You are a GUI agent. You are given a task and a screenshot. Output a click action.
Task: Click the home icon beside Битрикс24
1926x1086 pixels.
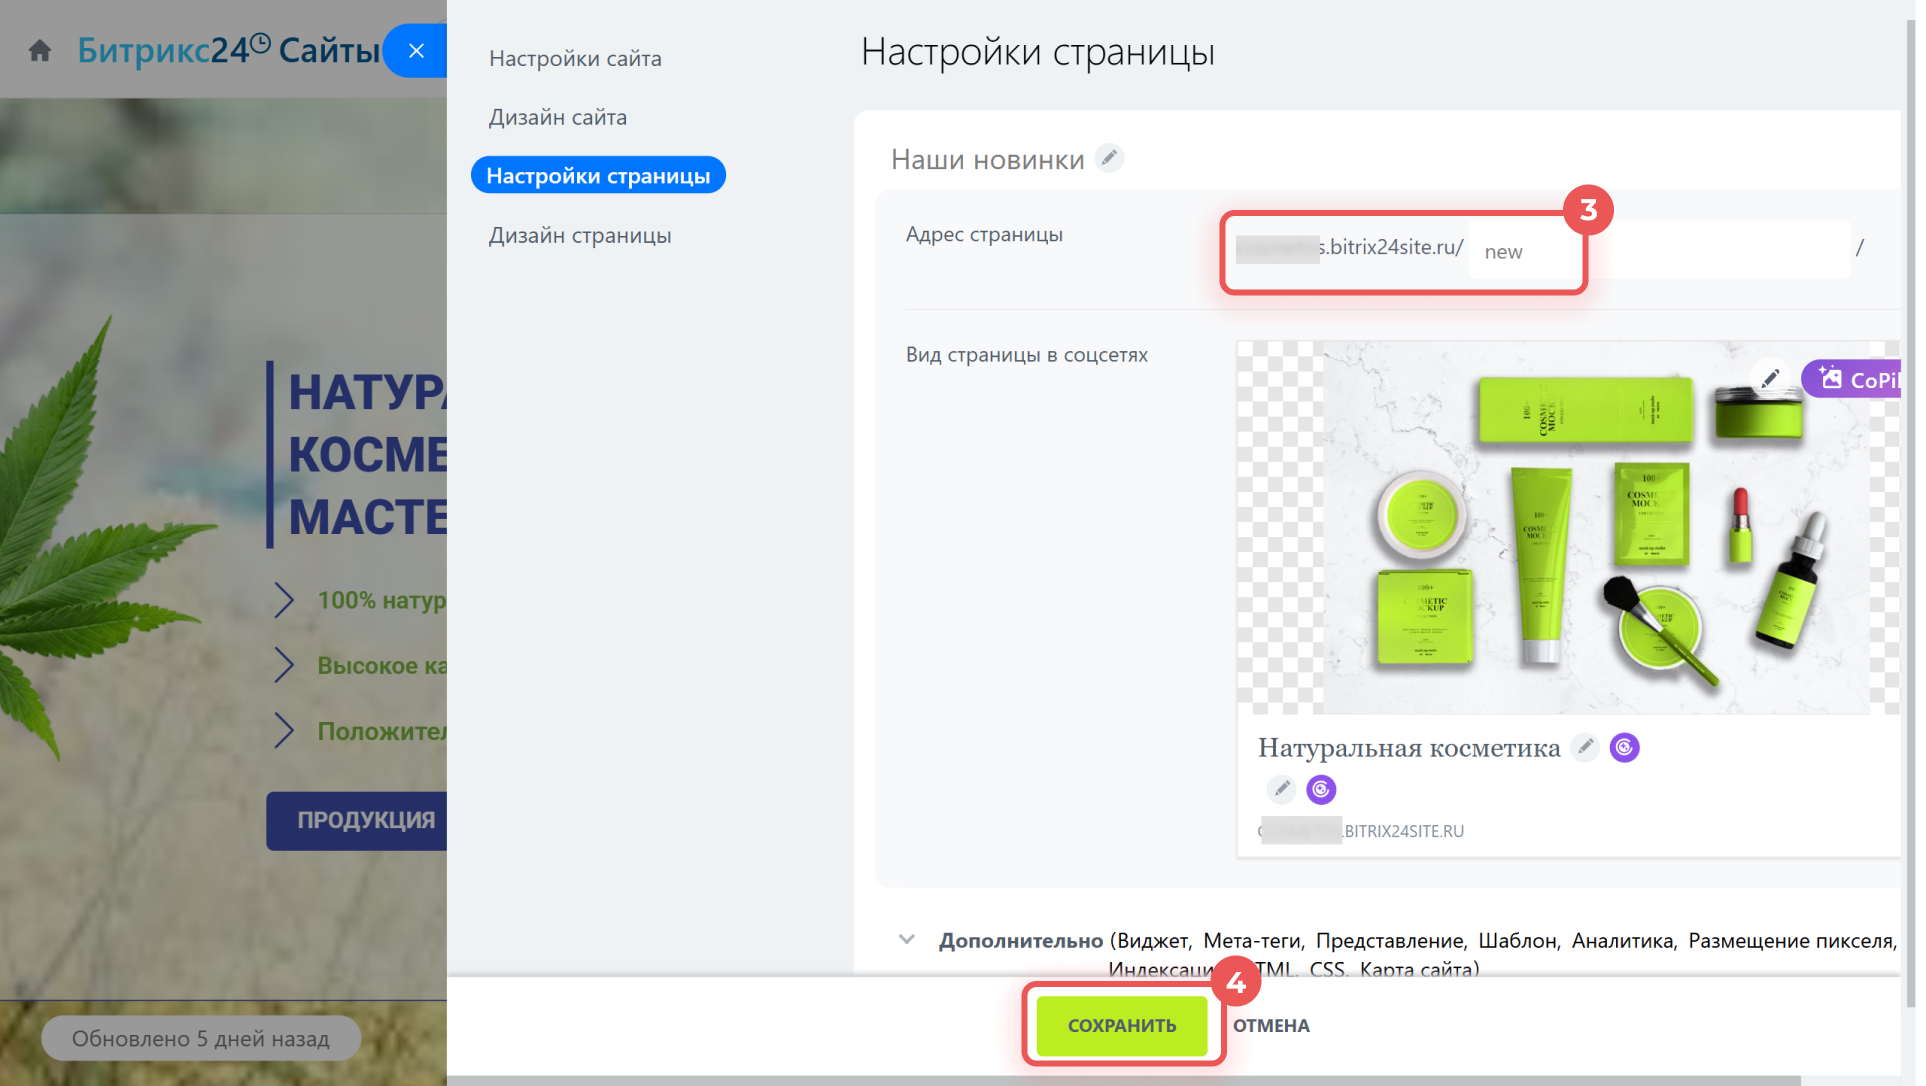click(x=40, y=50)
